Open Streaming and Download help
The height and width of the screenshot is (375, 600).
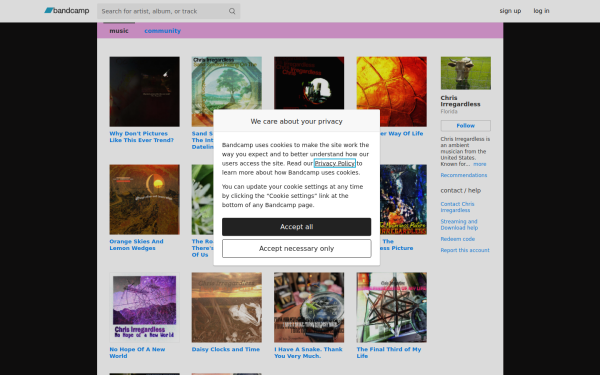point(459,225)
